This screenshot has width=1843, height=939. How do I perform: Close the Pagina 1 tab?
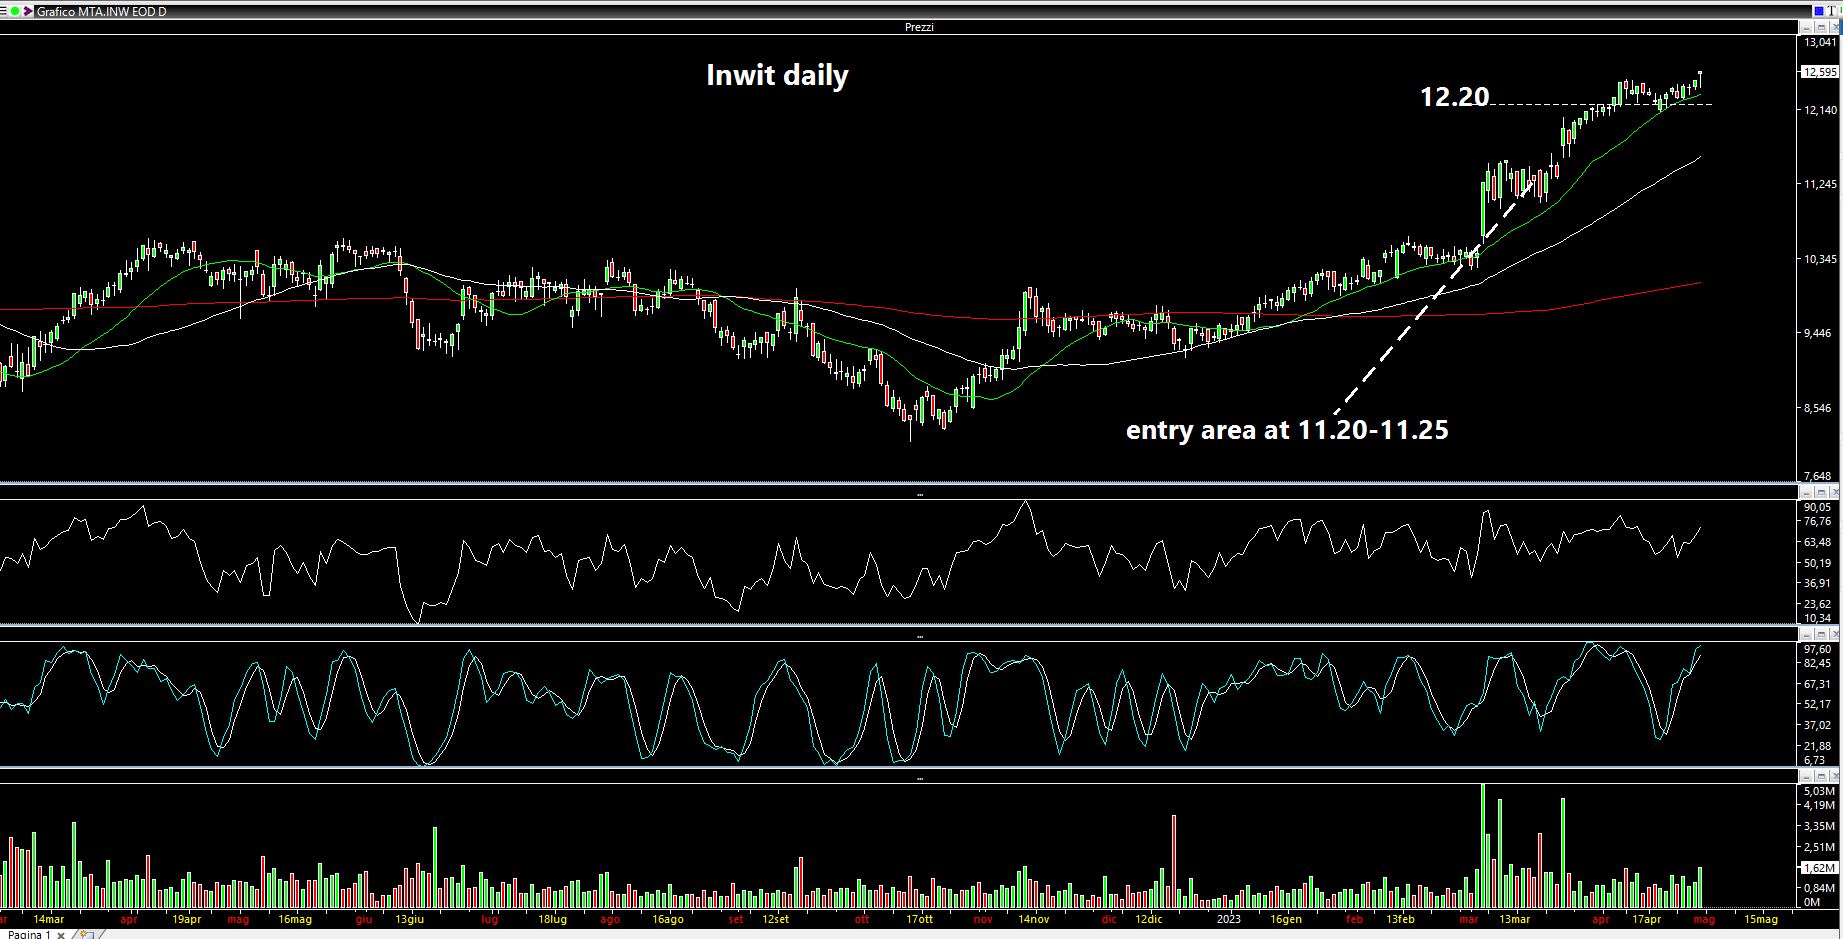click(x=61, y=935)
